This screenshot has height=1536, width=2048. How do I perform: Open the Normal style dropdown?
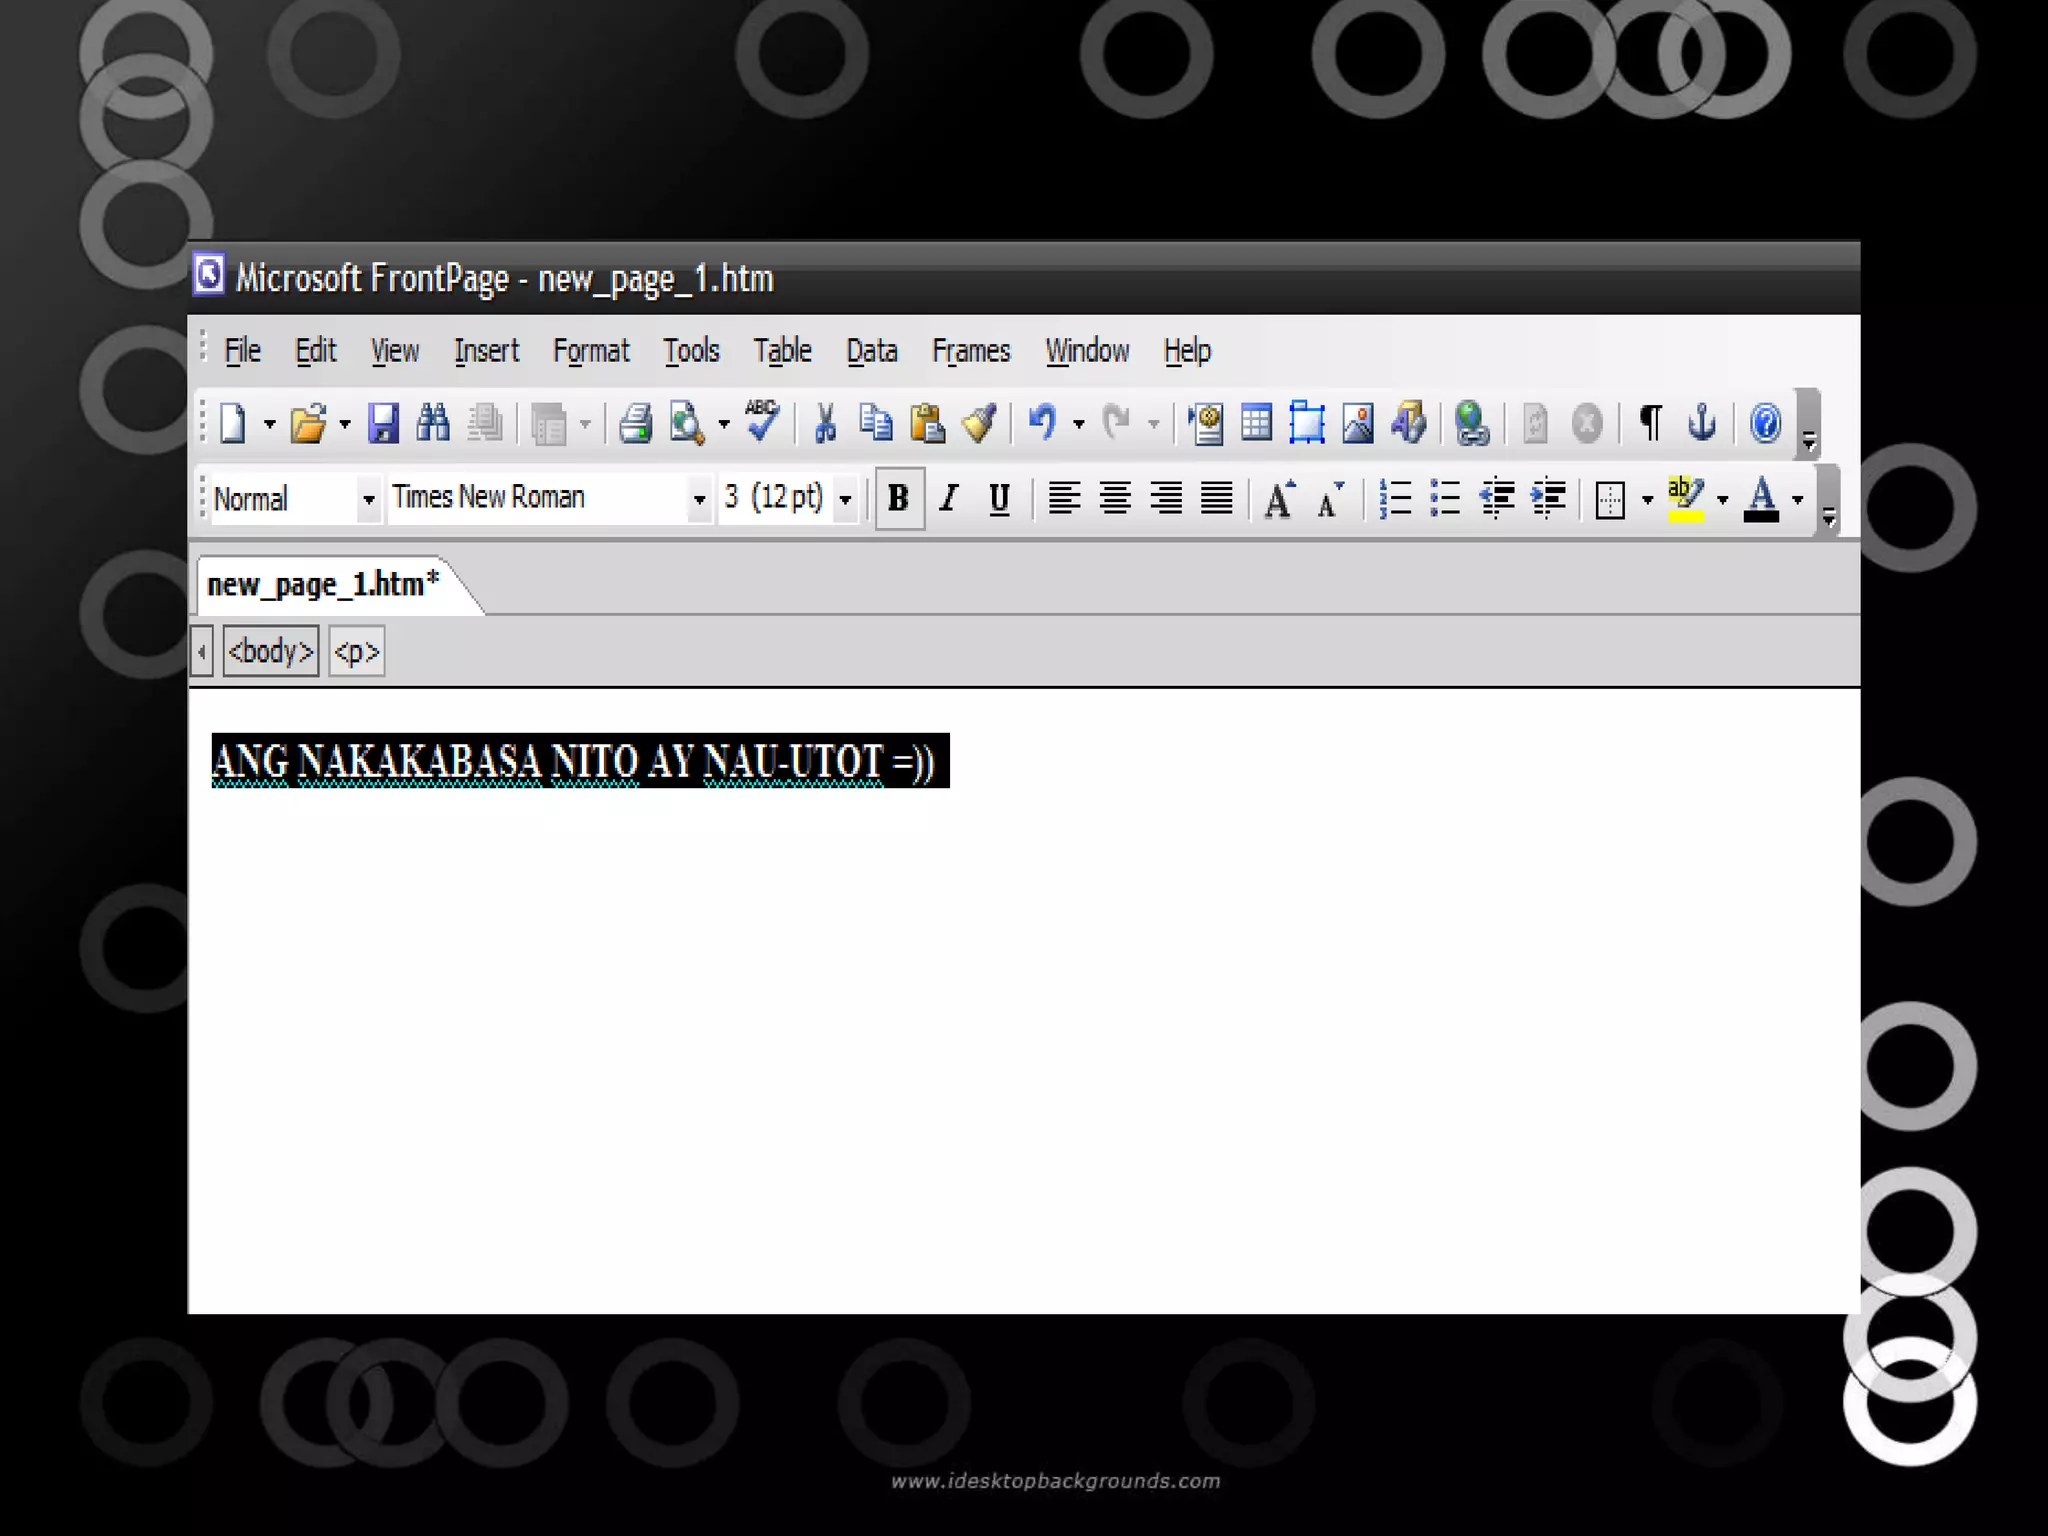click(x=368, y=499)
